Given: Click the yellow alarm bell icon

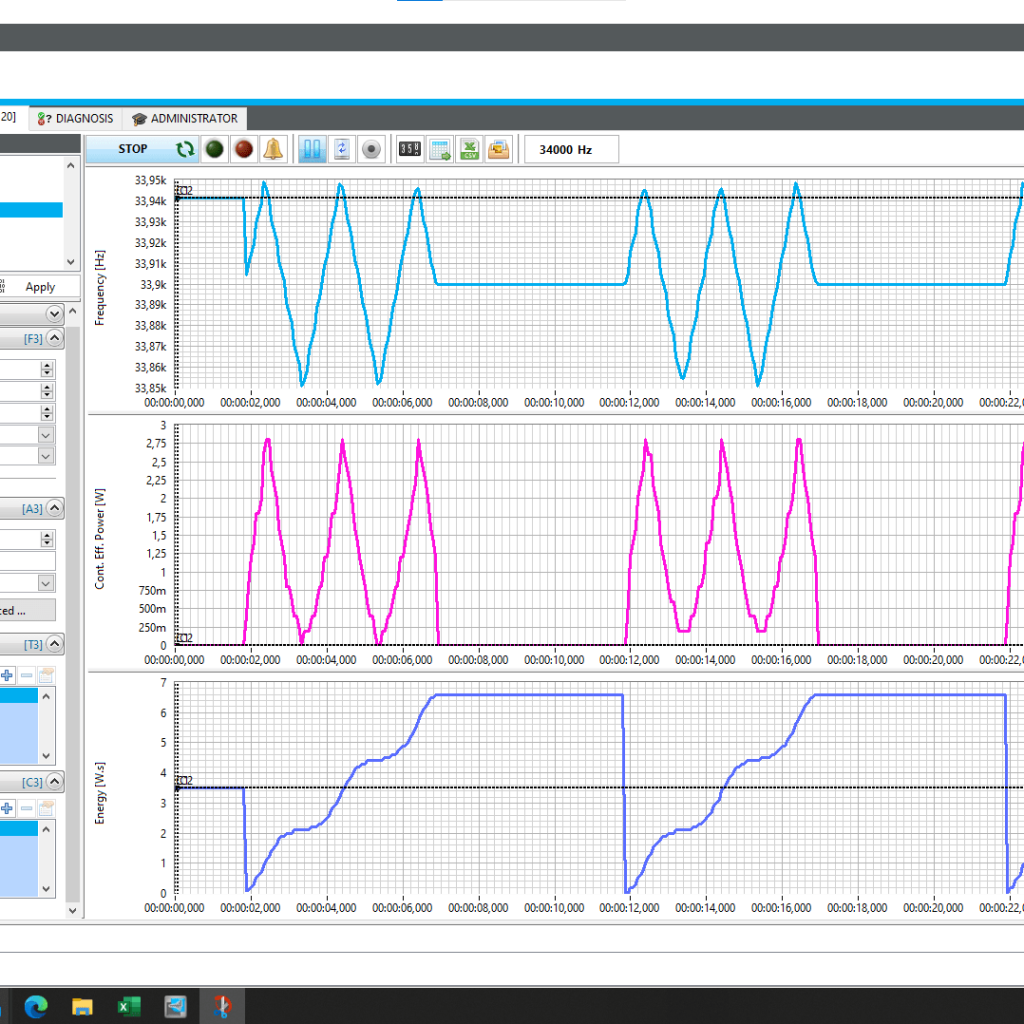Looking at the screenshot, I should click(x=273, y=149).
